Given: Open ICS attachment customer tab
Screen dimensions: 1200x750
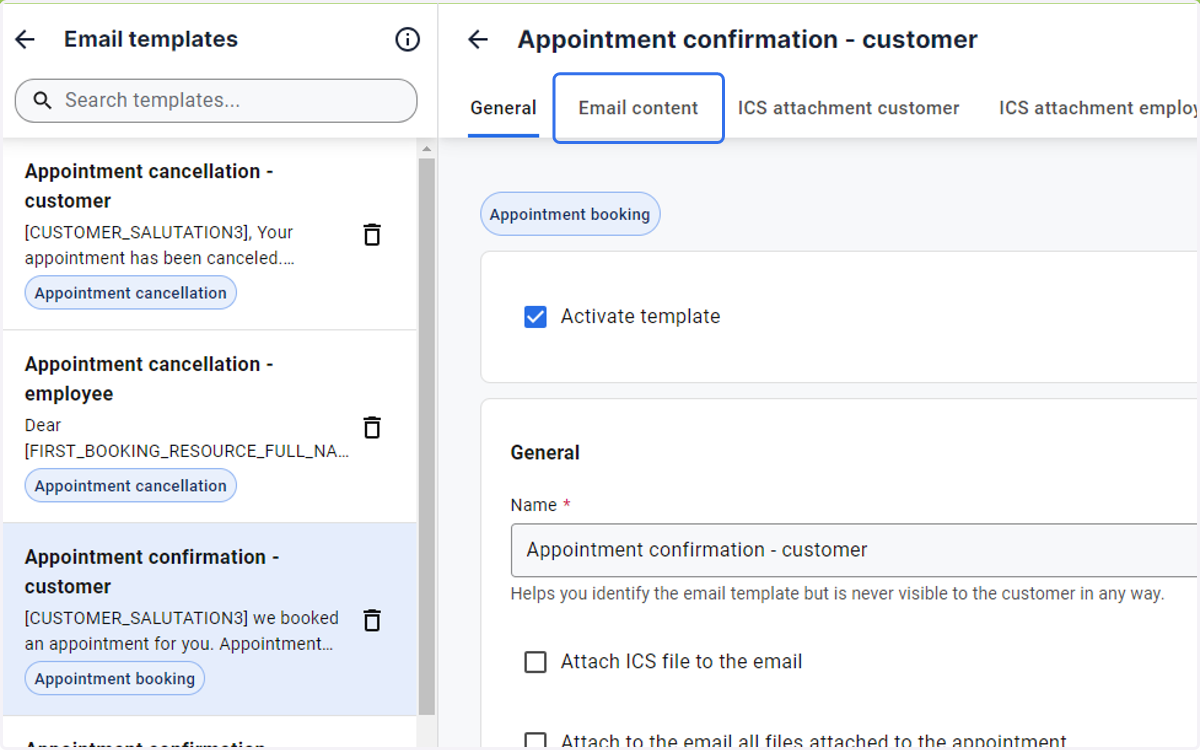Looking at the screenshot, I should tap(848, 108).
